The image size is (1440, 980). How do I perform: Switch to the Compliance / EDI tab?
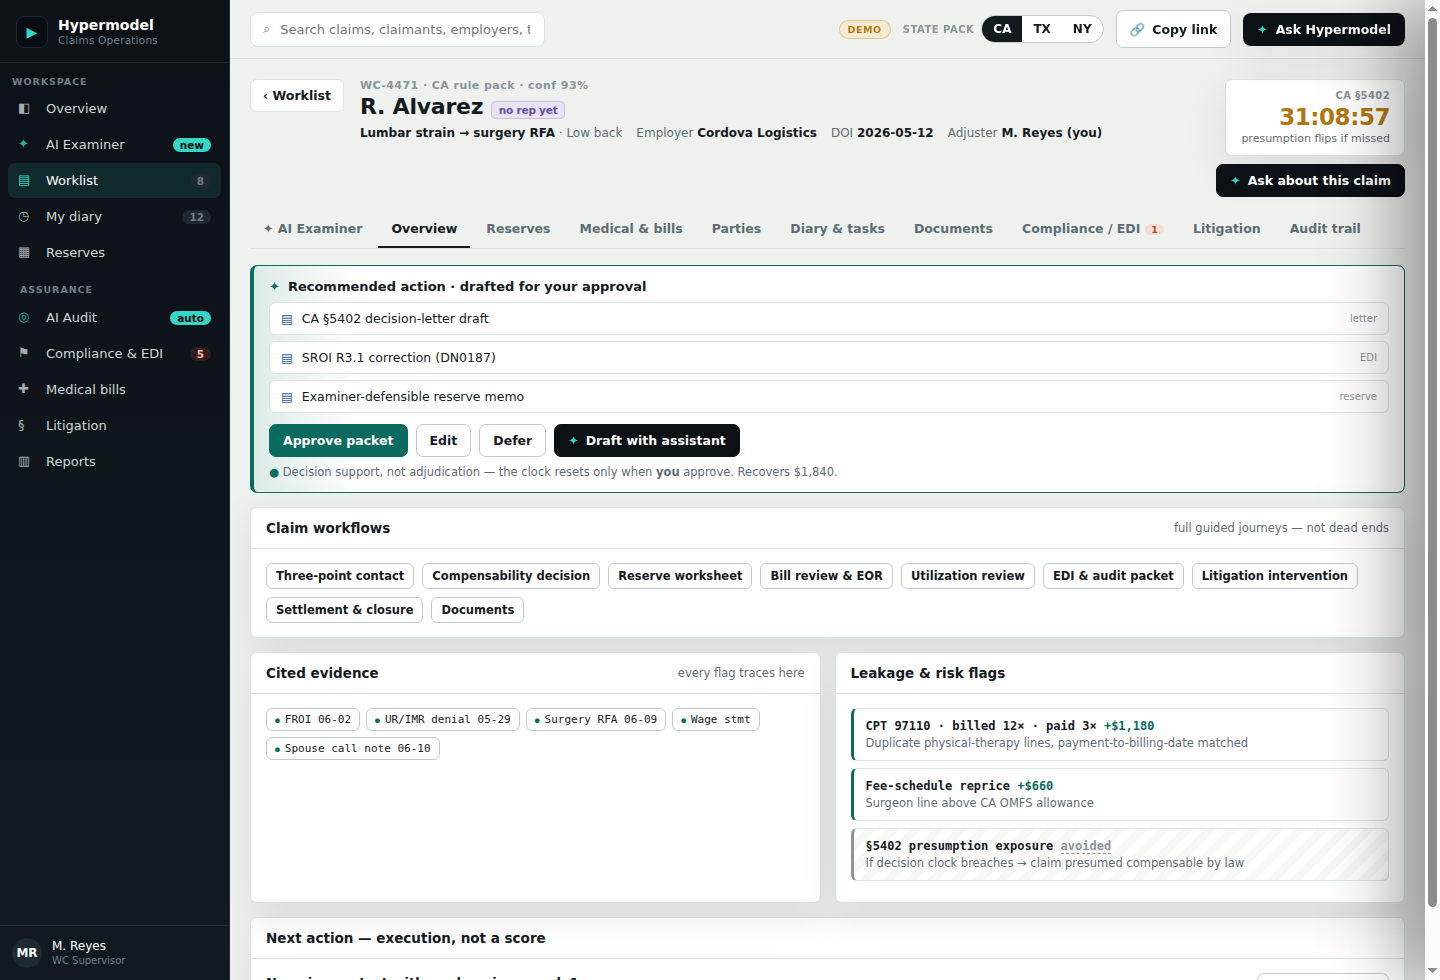1092,229
